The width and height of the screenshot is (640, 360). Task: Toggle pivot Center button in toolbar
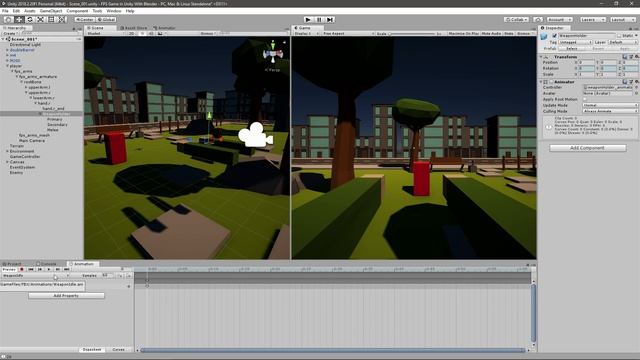point(85,19)
